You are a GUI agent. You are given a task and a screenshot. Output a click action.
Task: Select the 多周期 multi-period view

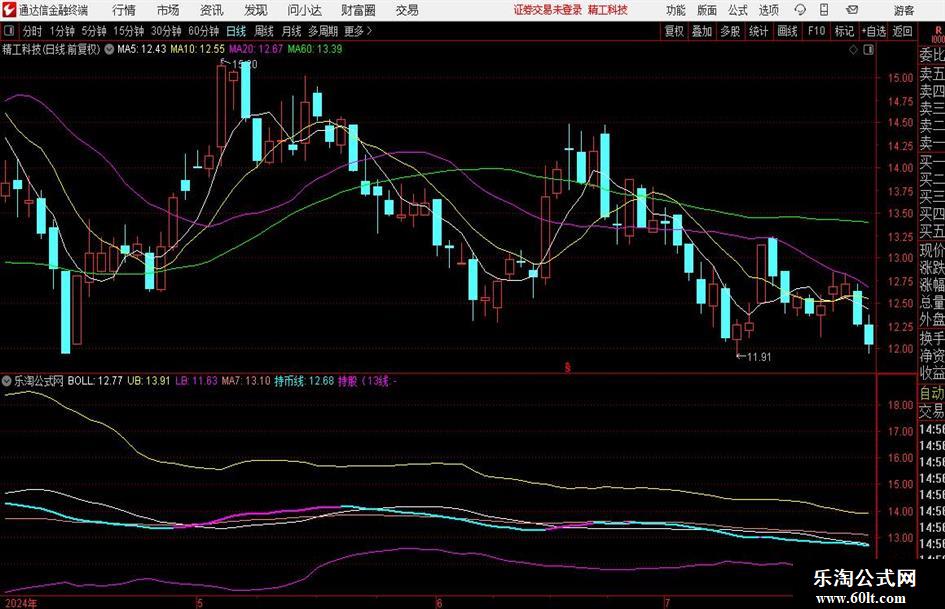323,31
